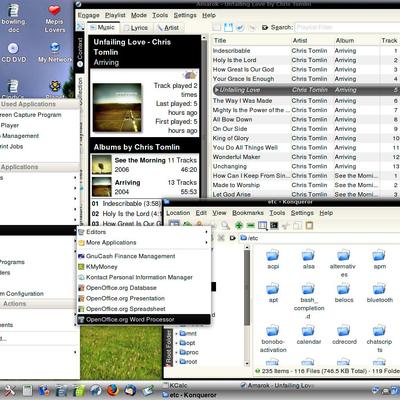Launch Thunderbird from the bottom panel
The width and height of the screenshot is (400, 400).
(x=130, y=390)
